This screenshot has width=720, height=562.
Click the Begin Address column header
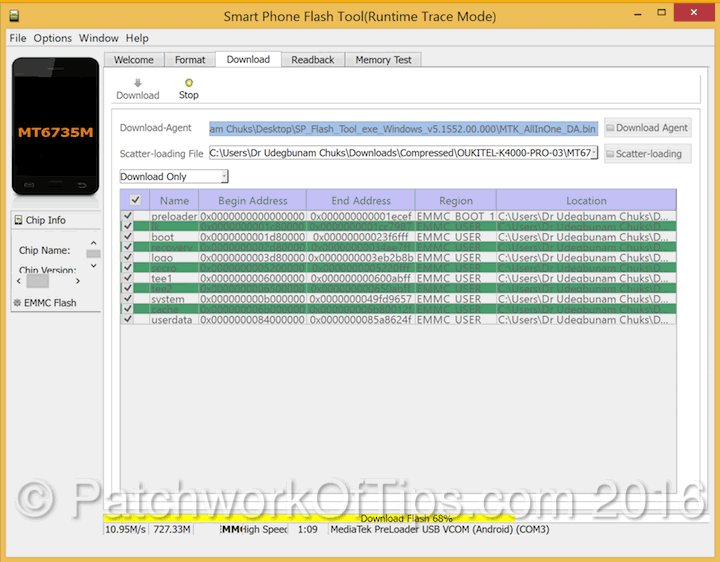(253, 201)
